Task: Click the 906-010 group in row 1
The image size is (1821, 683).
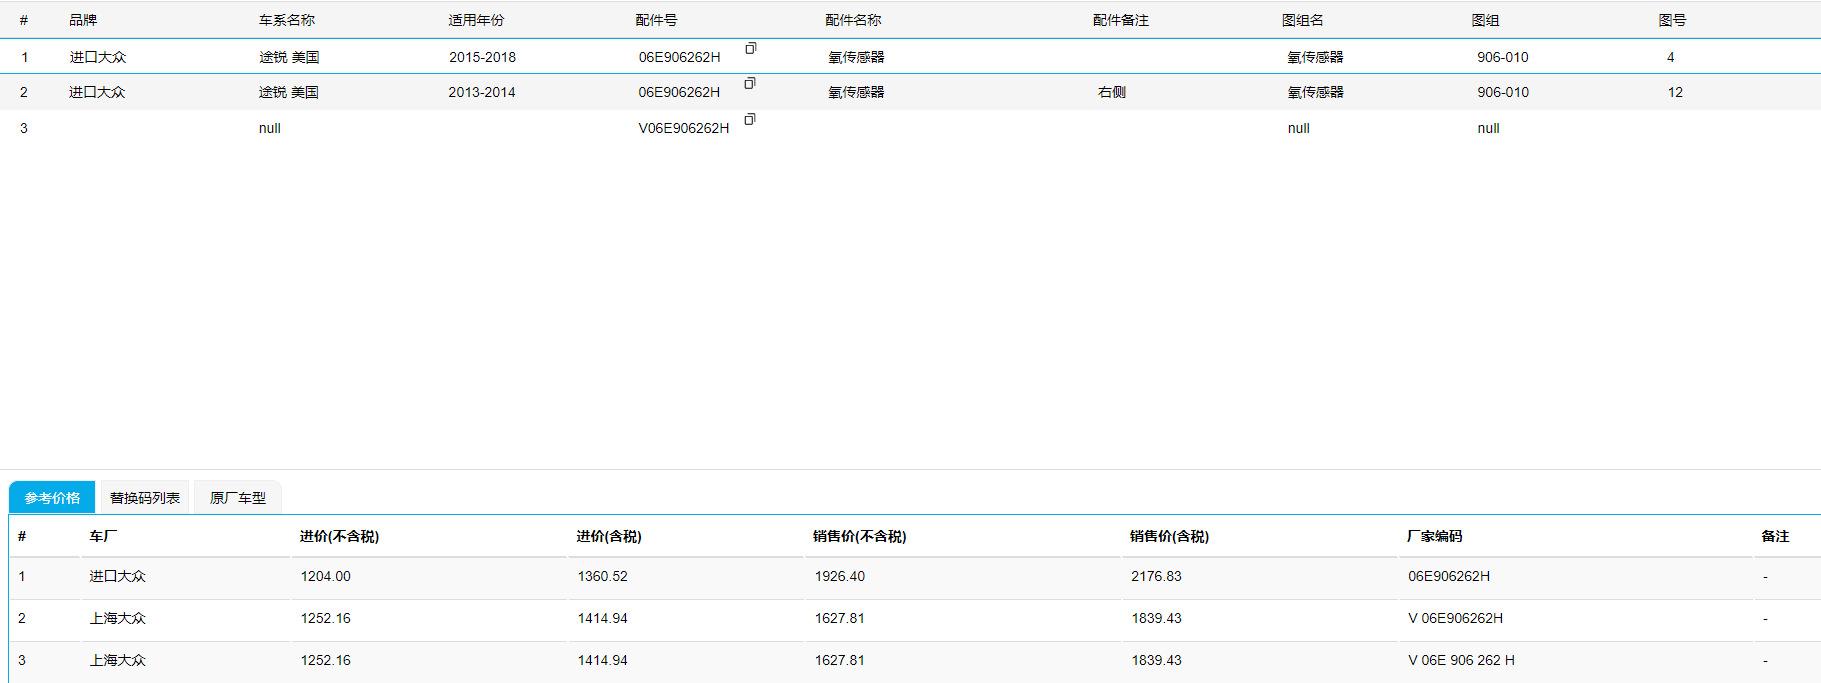Action: (1502, 57)
